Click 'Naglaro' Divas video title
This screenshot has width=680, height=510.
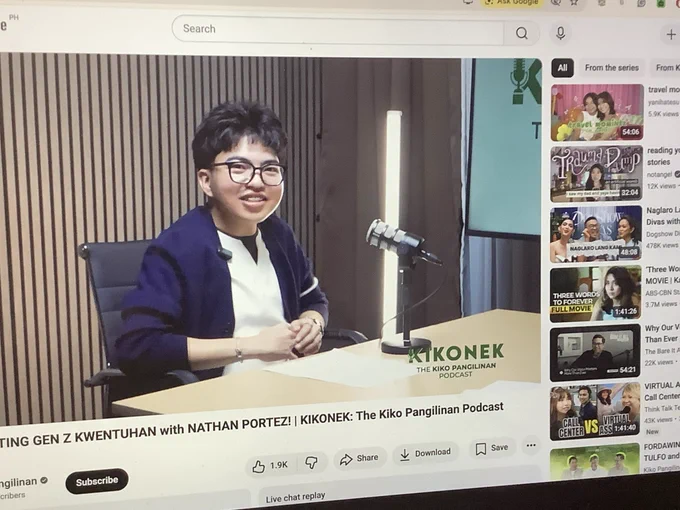coord(663,216)
